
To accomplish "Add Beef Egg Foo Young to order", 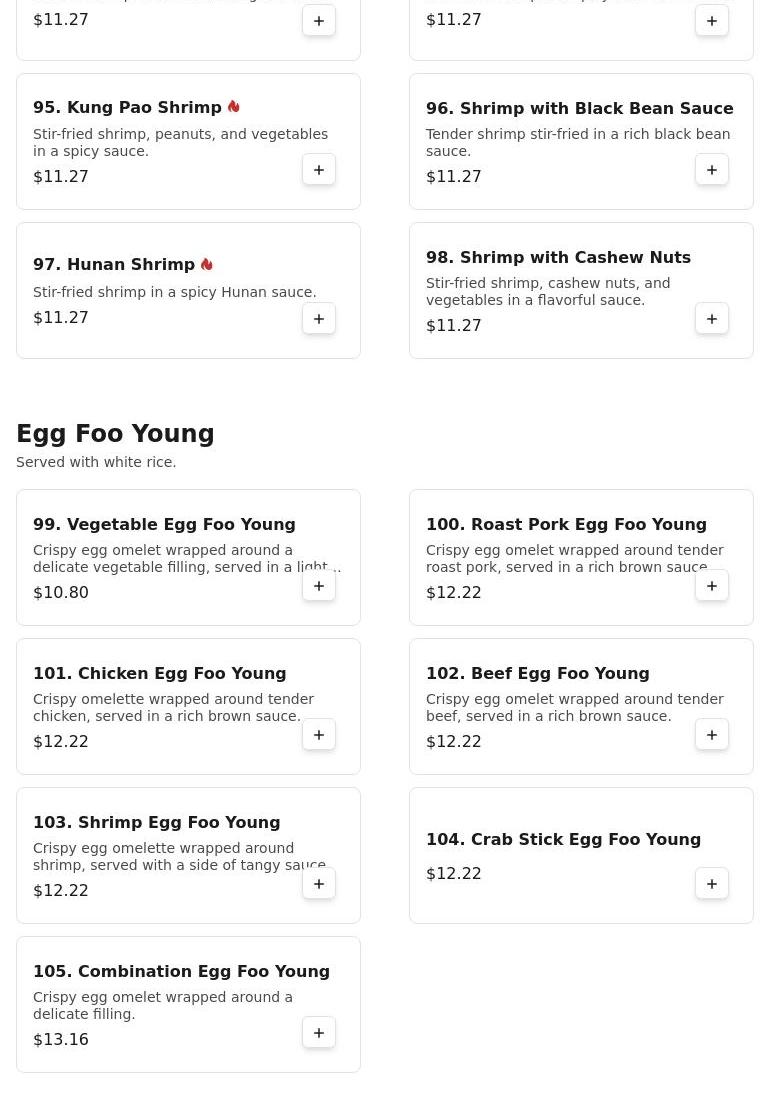I will tap(712, 735).
